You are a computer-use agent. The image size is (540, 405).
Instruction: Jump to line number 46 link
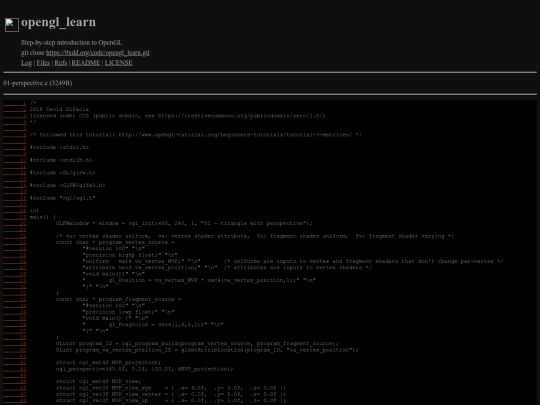(x=15, y=388)
